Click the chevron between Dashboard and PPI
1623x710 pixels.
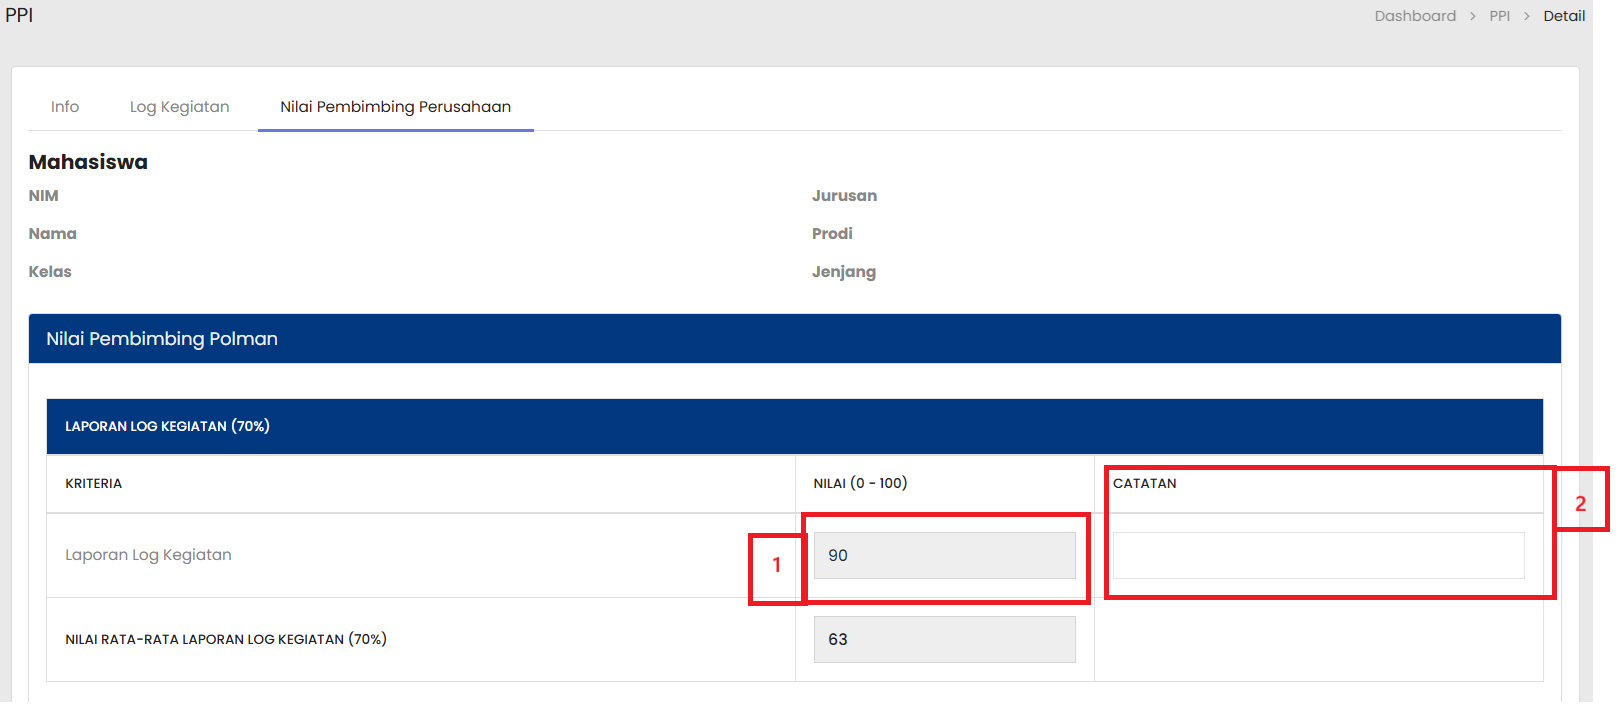click(x=1472, y=17)
